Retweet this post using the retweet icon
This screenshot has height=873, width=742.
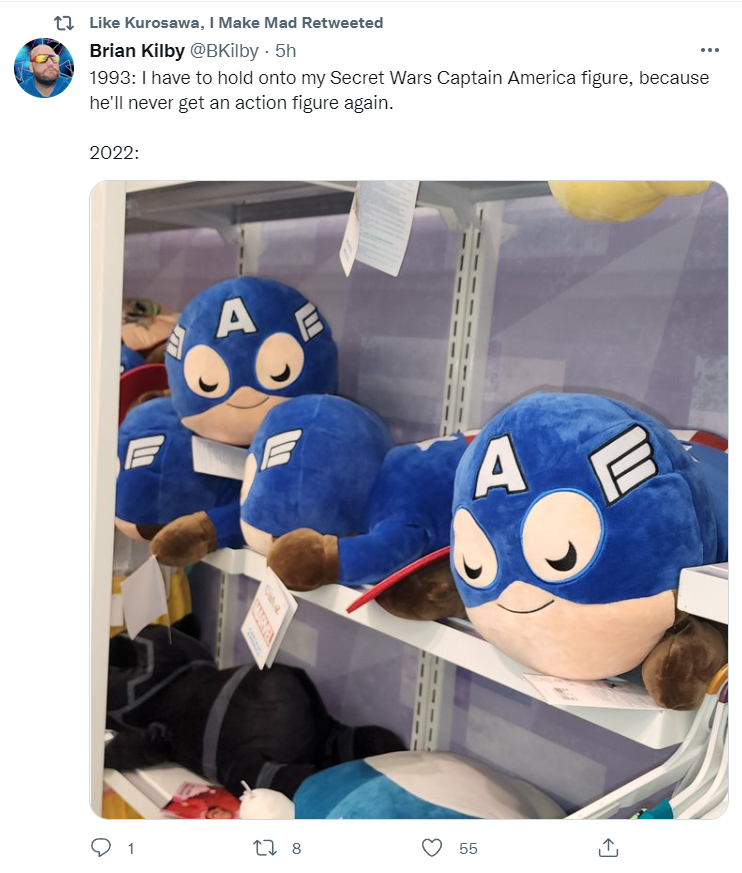[x=264, y=848]
